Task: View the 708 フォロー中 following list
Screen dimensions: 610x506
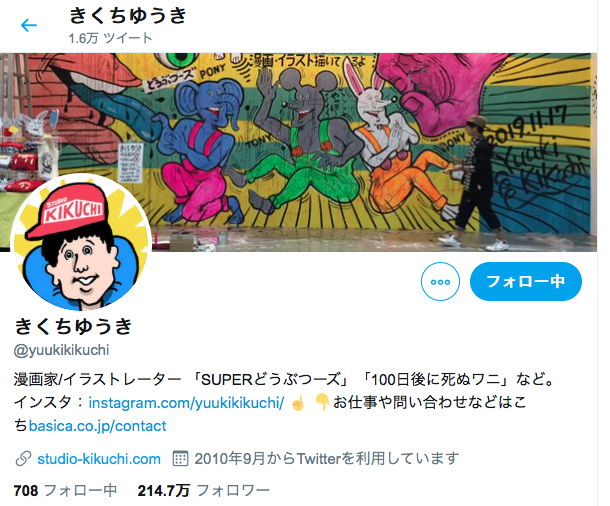Action: (x=65, y=490)
